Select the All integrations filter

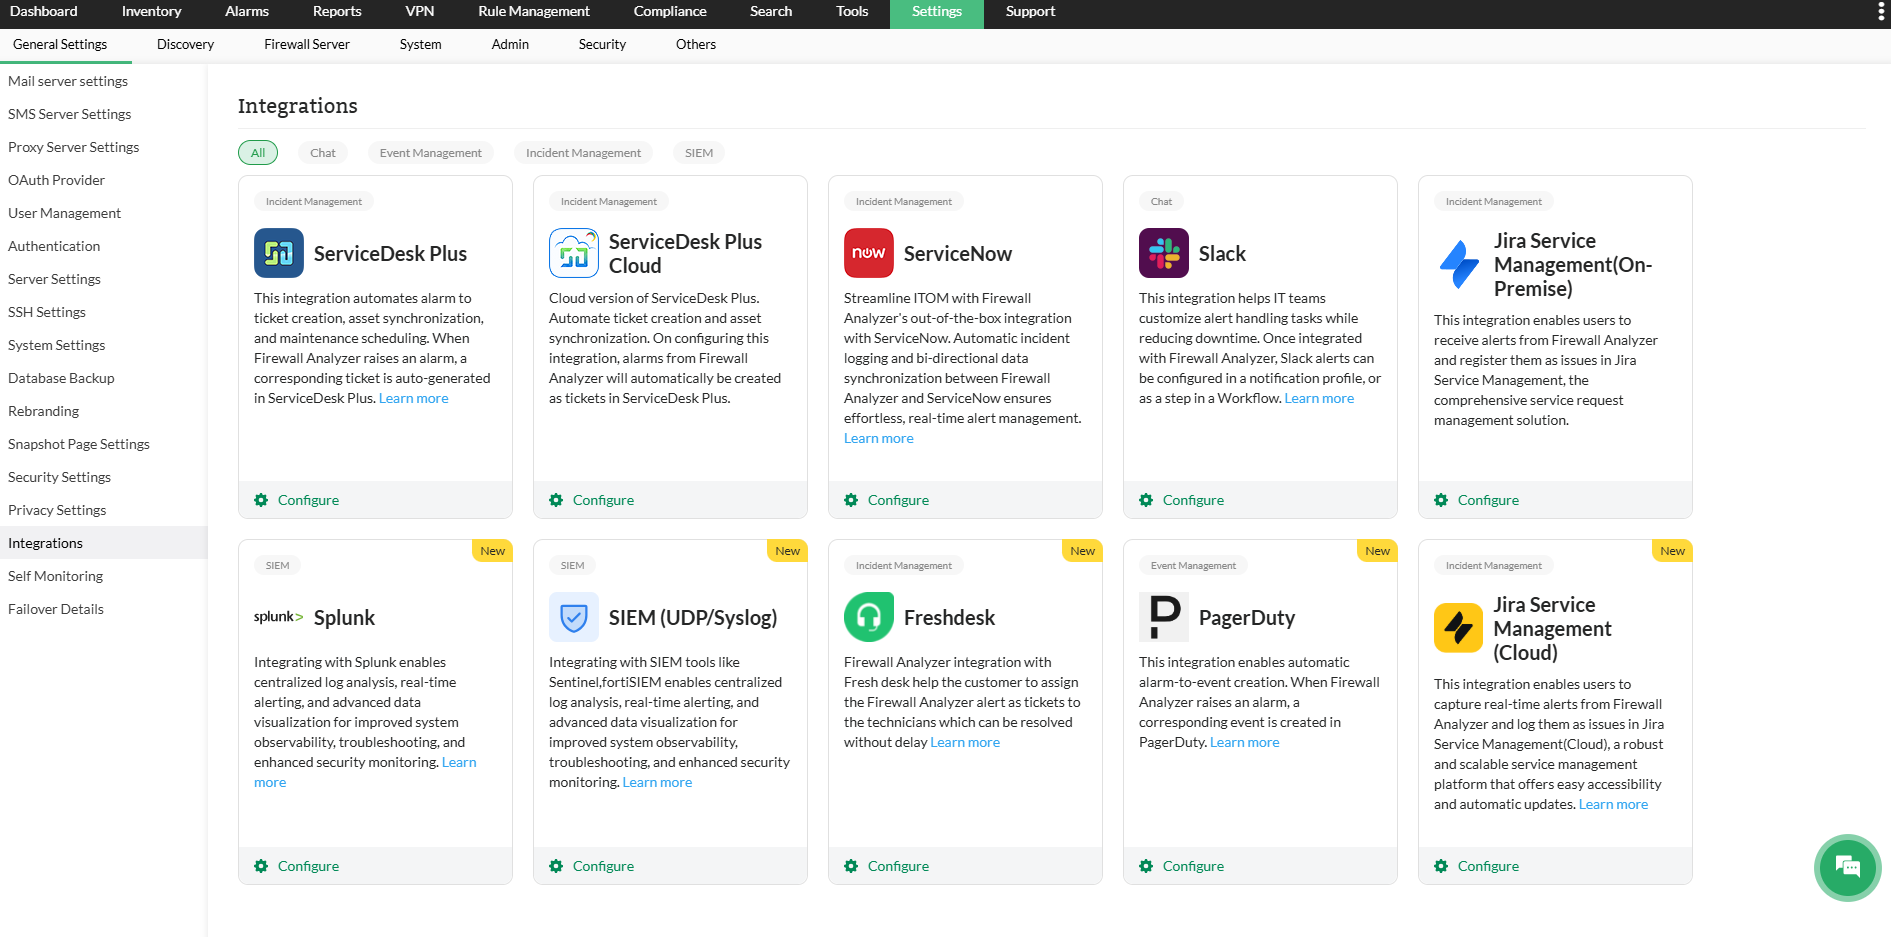258,153
